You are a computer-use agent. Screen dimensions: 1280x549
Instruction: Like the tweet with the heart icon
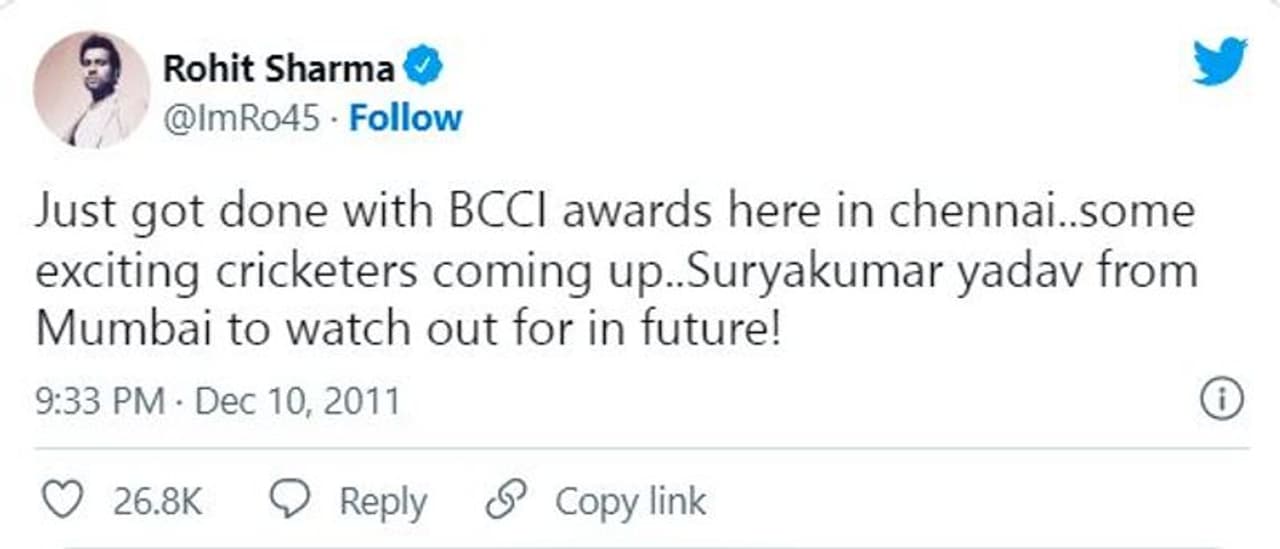(x=64, y=501)
